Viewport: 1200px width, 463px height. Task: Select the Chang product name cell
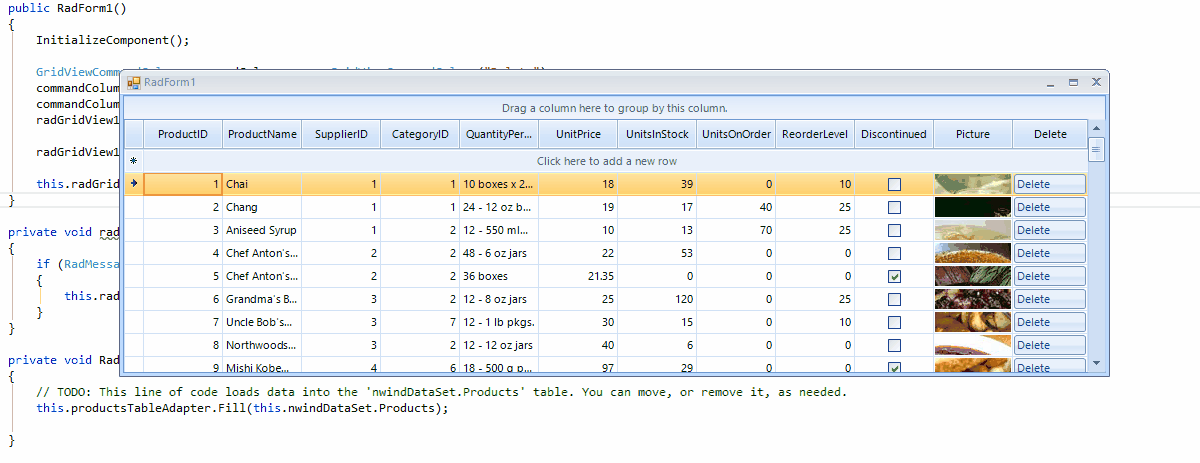tap(262, 207)
